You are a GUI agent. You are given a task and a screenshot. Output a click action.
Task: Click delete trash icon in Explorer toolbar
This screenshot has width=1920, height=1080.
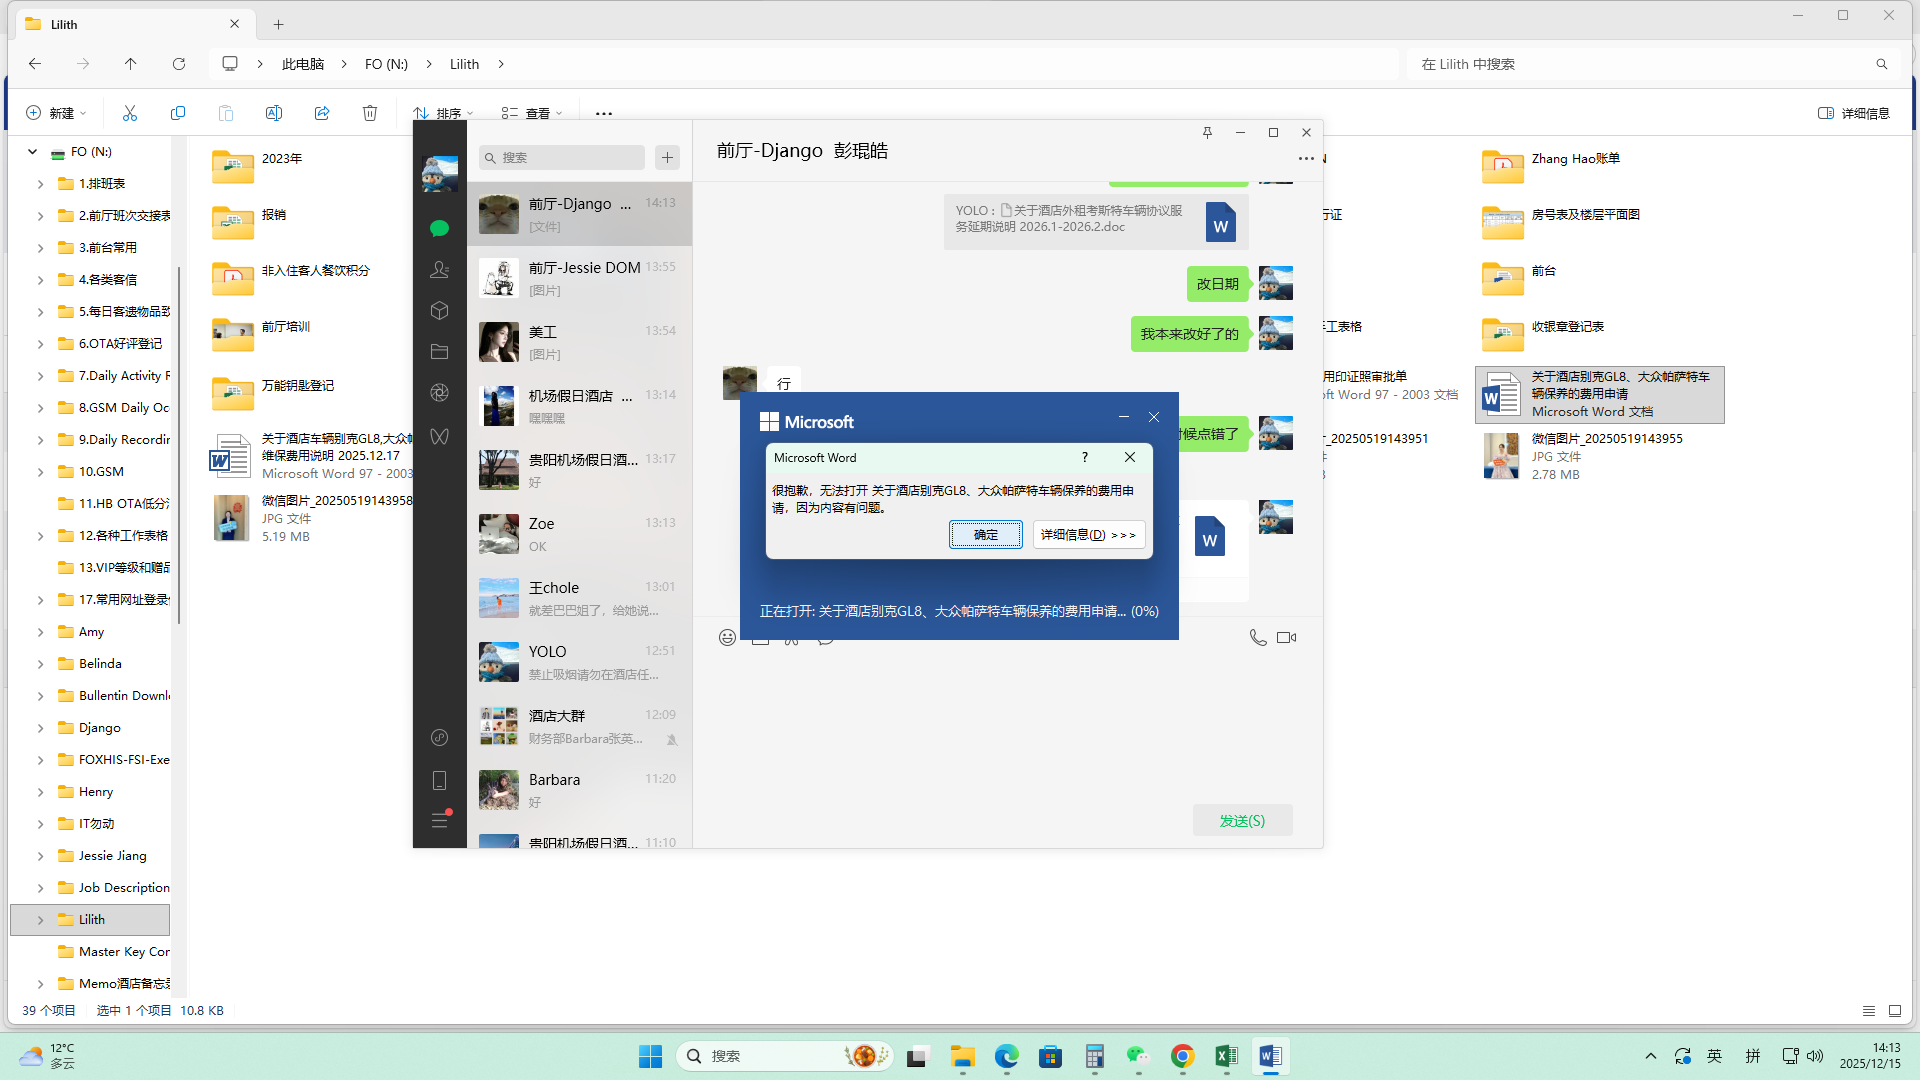click(x=370, y=113)
